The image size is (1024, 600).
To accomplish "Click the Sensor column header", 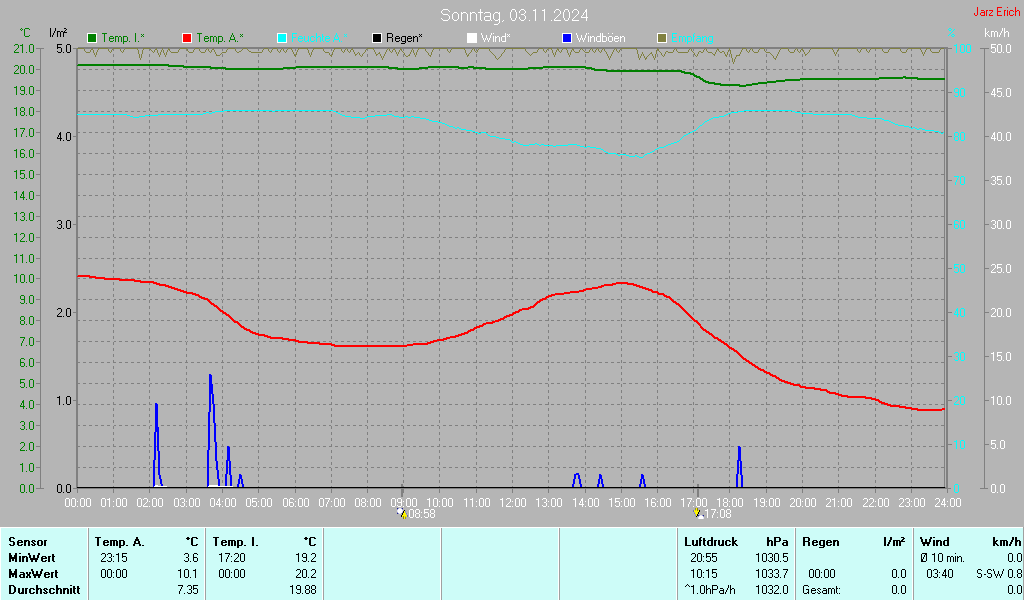I will [27, 542].
